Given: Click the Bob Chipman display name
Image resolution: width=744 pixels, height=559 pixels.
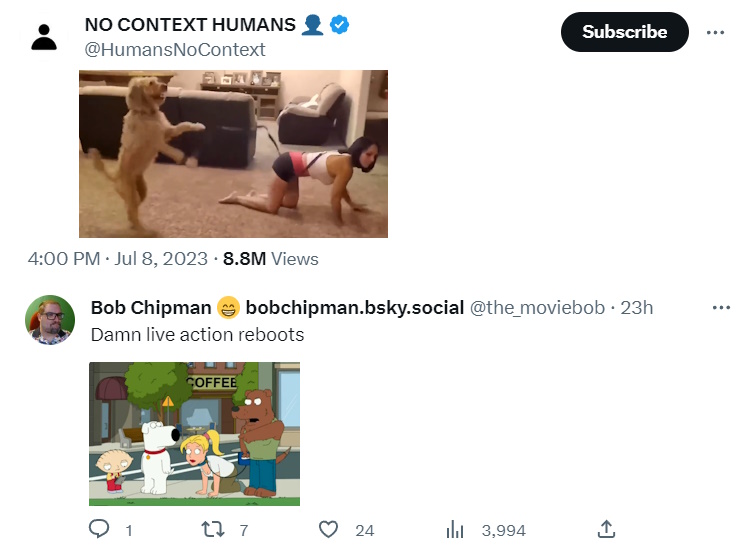Looking at the screenshot, I should tap(151, 307).
